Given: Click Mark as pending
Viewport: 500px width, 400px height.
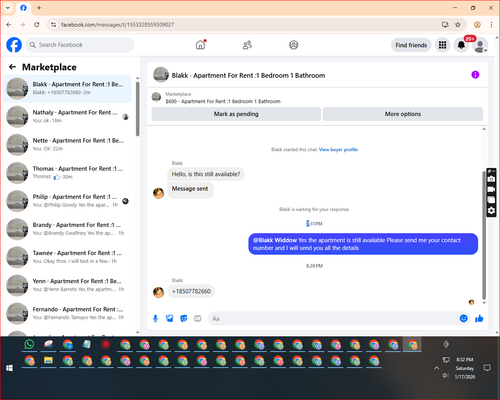Looking at the screenshot, I should point(236,114).
